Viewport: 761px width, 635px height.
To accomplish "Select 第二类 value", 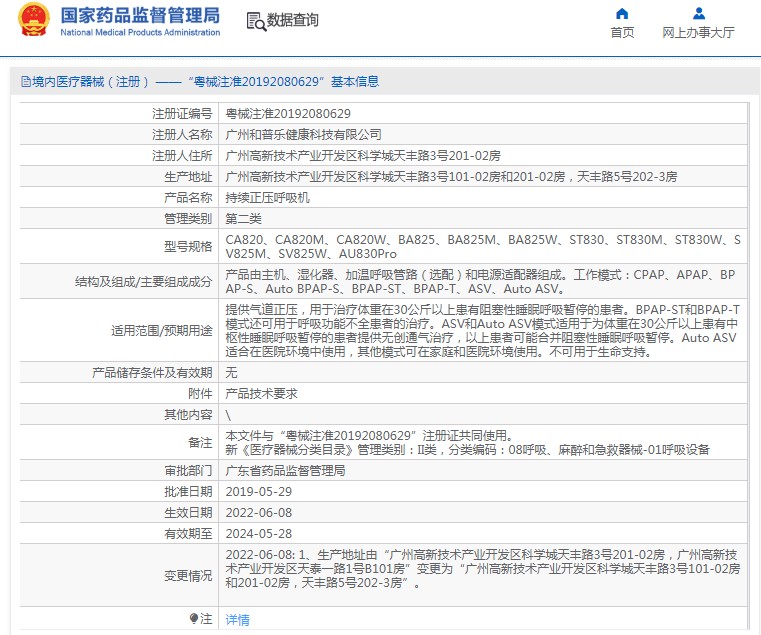I will pos(243,218).
